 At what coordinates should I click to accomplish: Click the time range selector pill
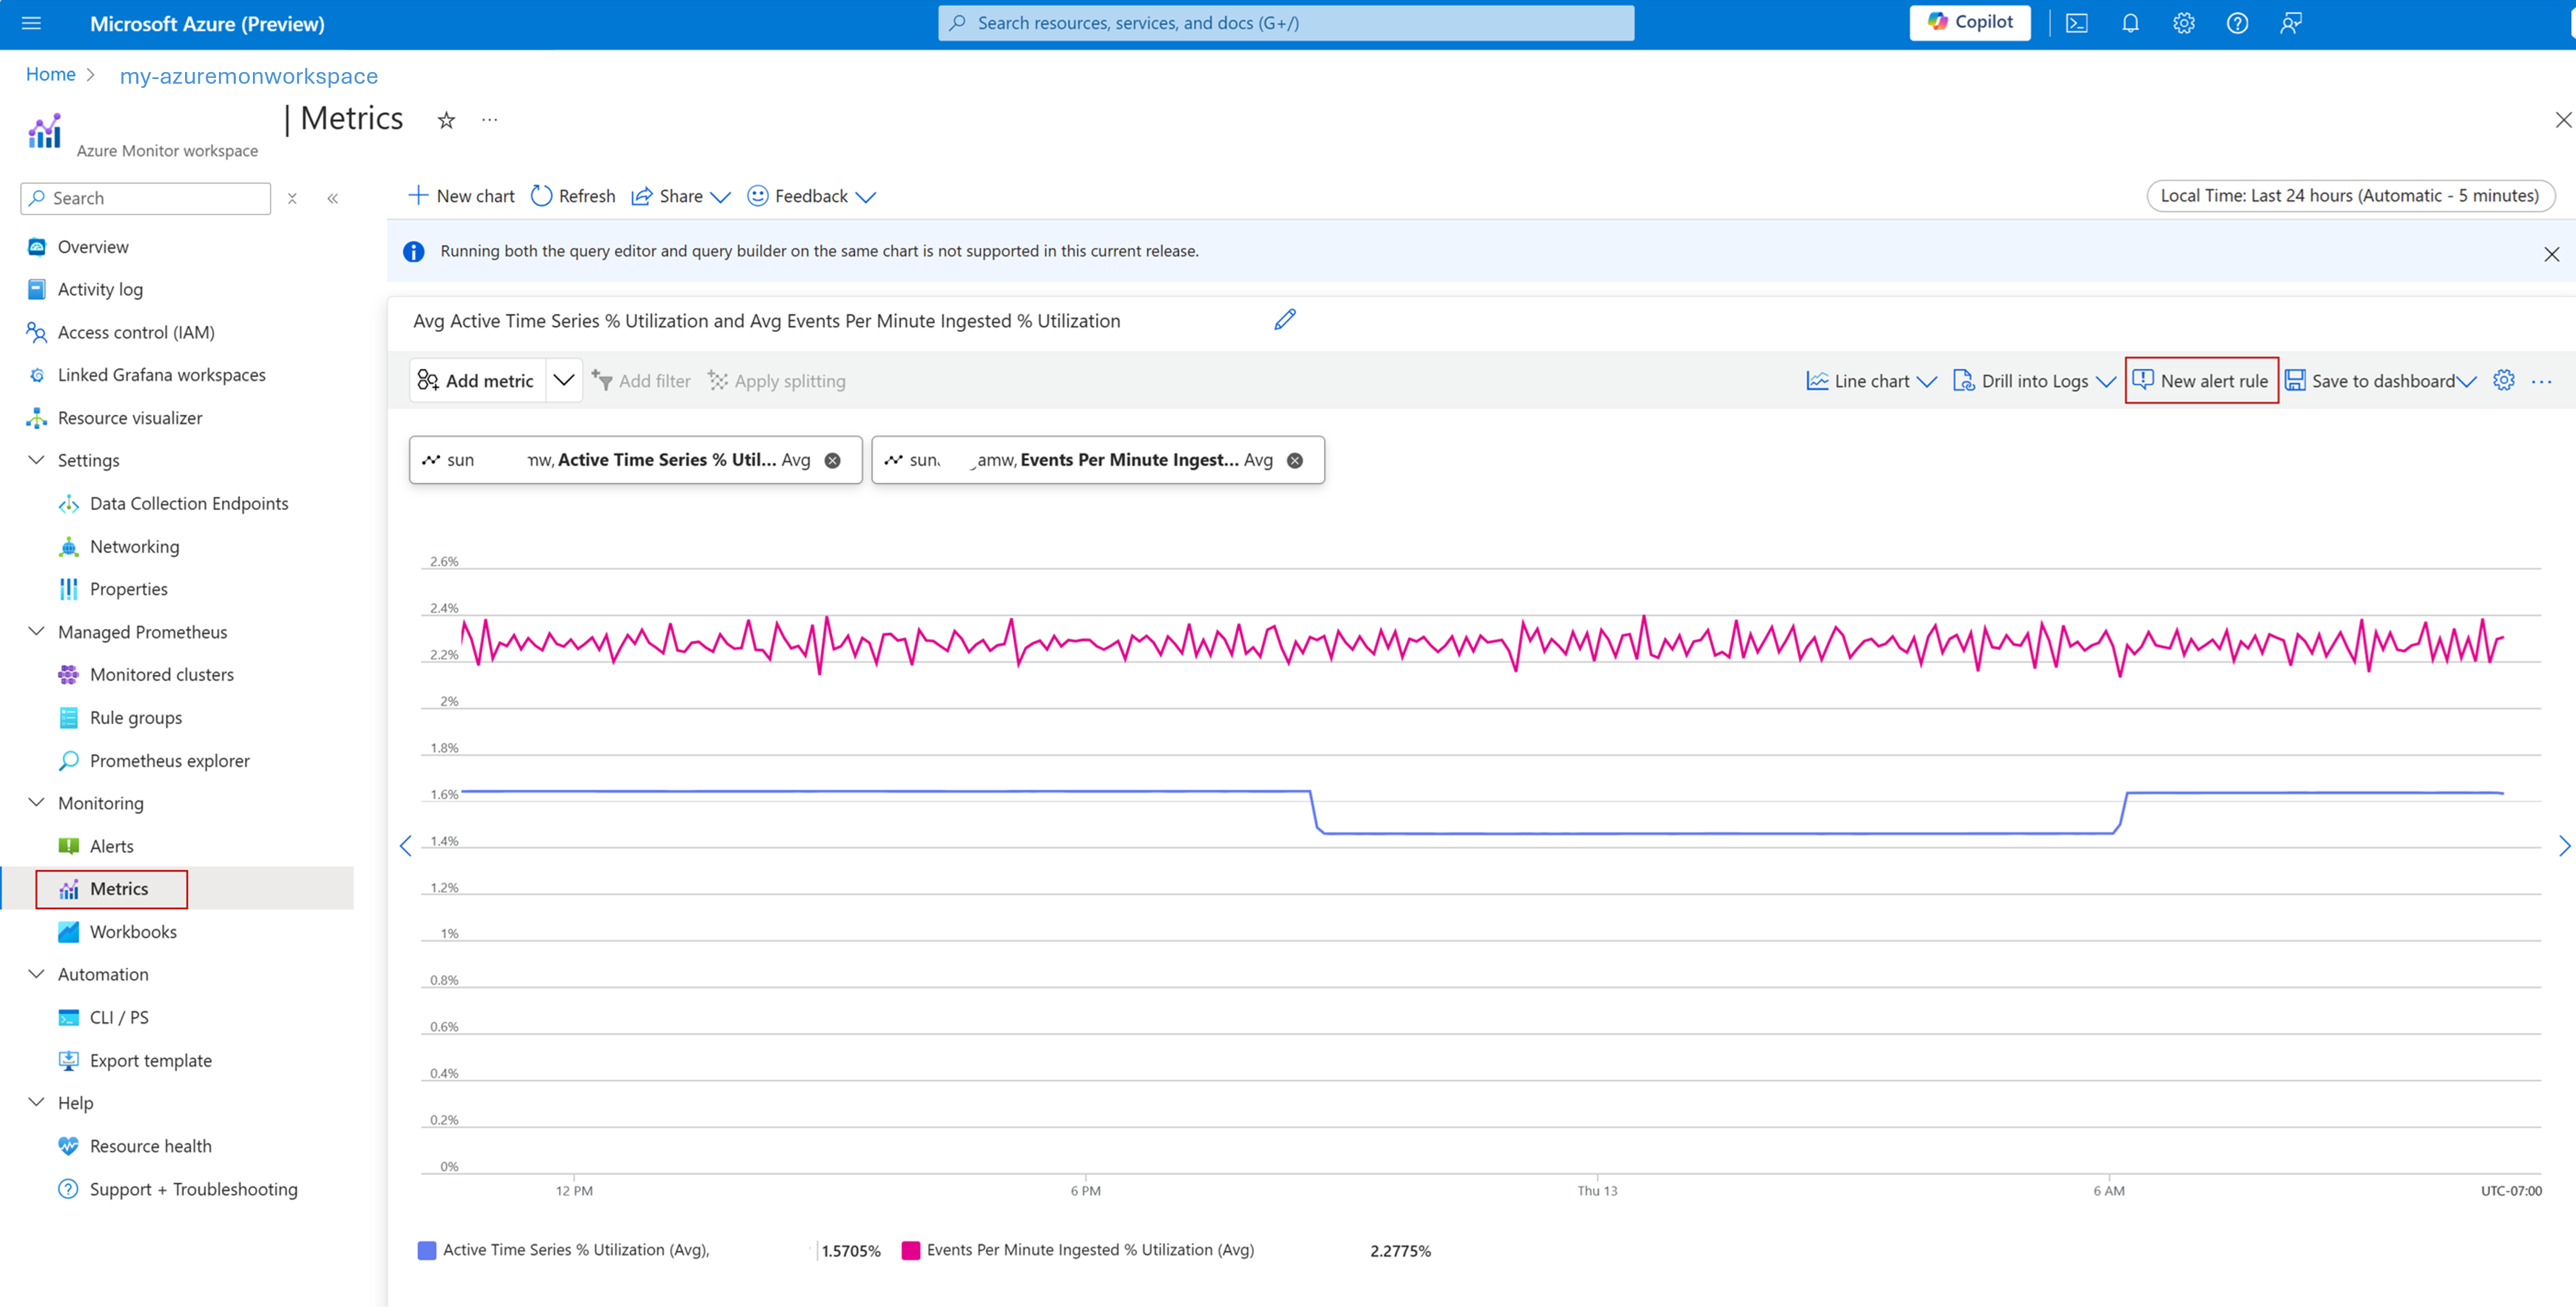[2350, 196]
